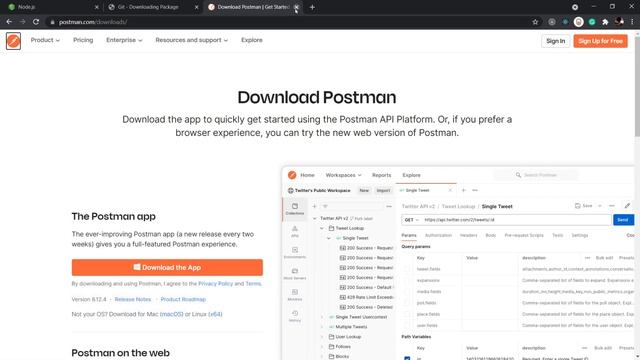The width and height of the screenshot is (640, 360).
Task: Click the Import button in the workspace preview
Action: (x=383, y=191)
